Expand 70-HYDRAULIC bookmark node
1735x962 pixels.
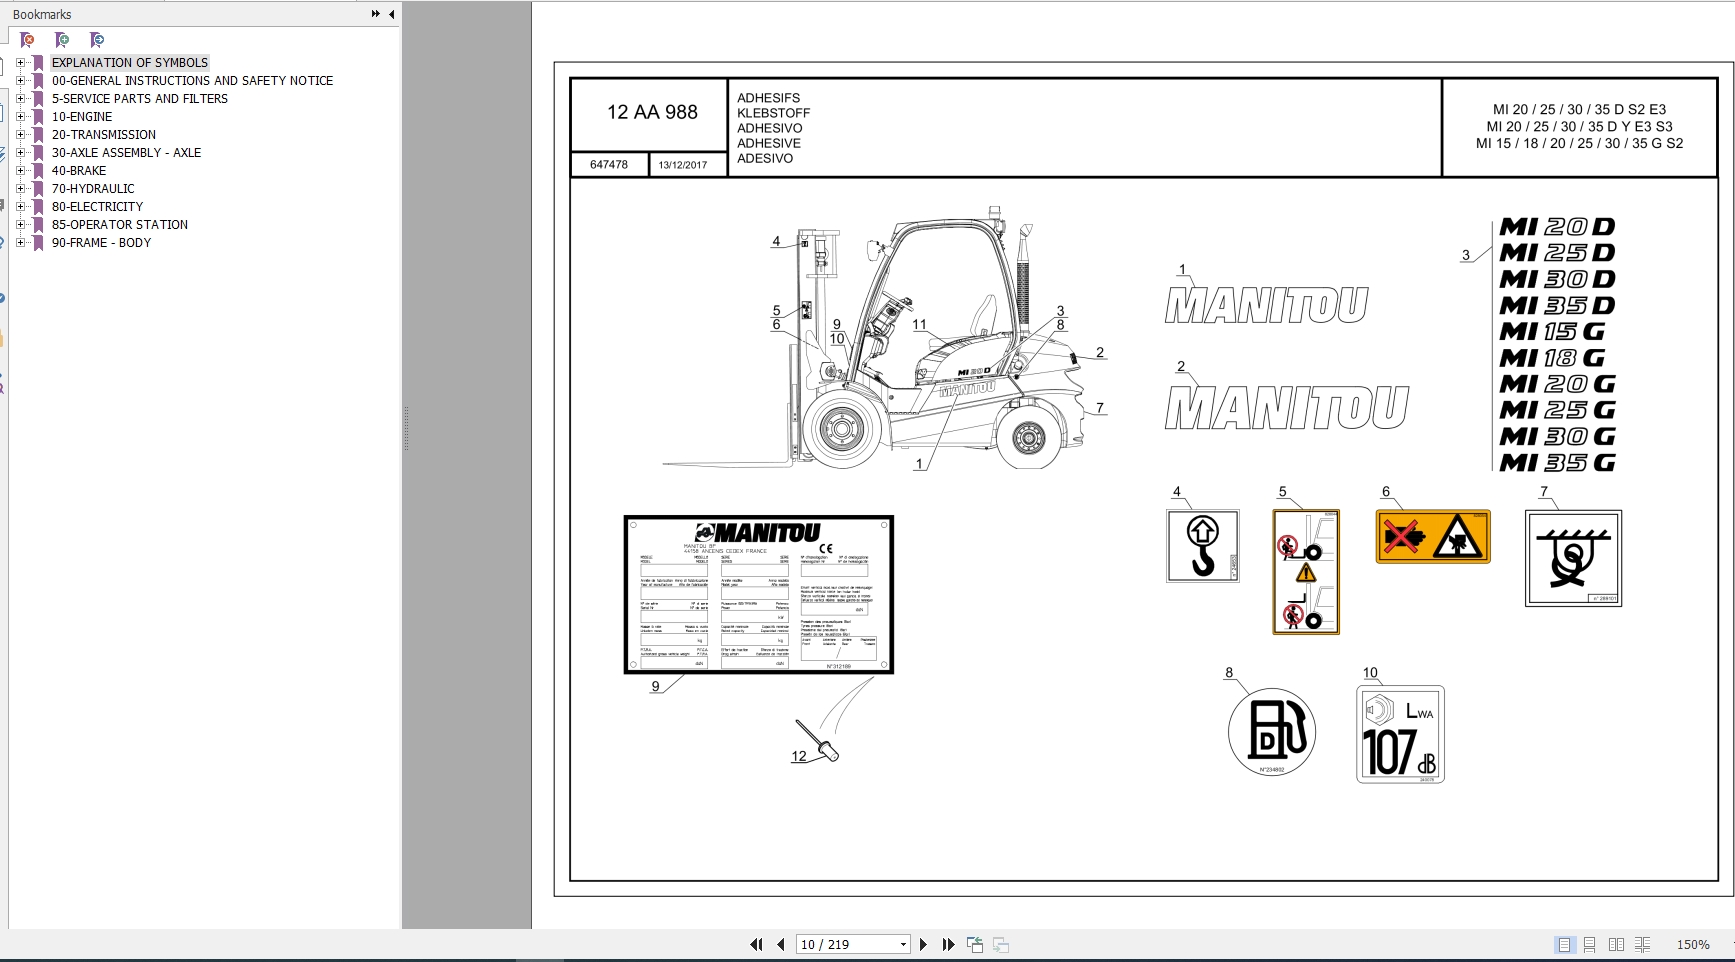21,188
